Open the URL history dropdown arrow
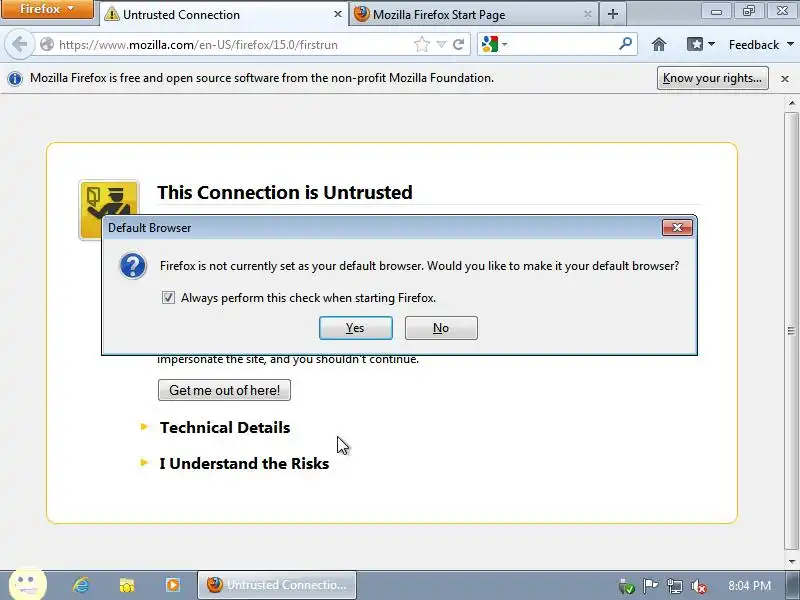Screen dimensions: 800x600 click(441, 45)
